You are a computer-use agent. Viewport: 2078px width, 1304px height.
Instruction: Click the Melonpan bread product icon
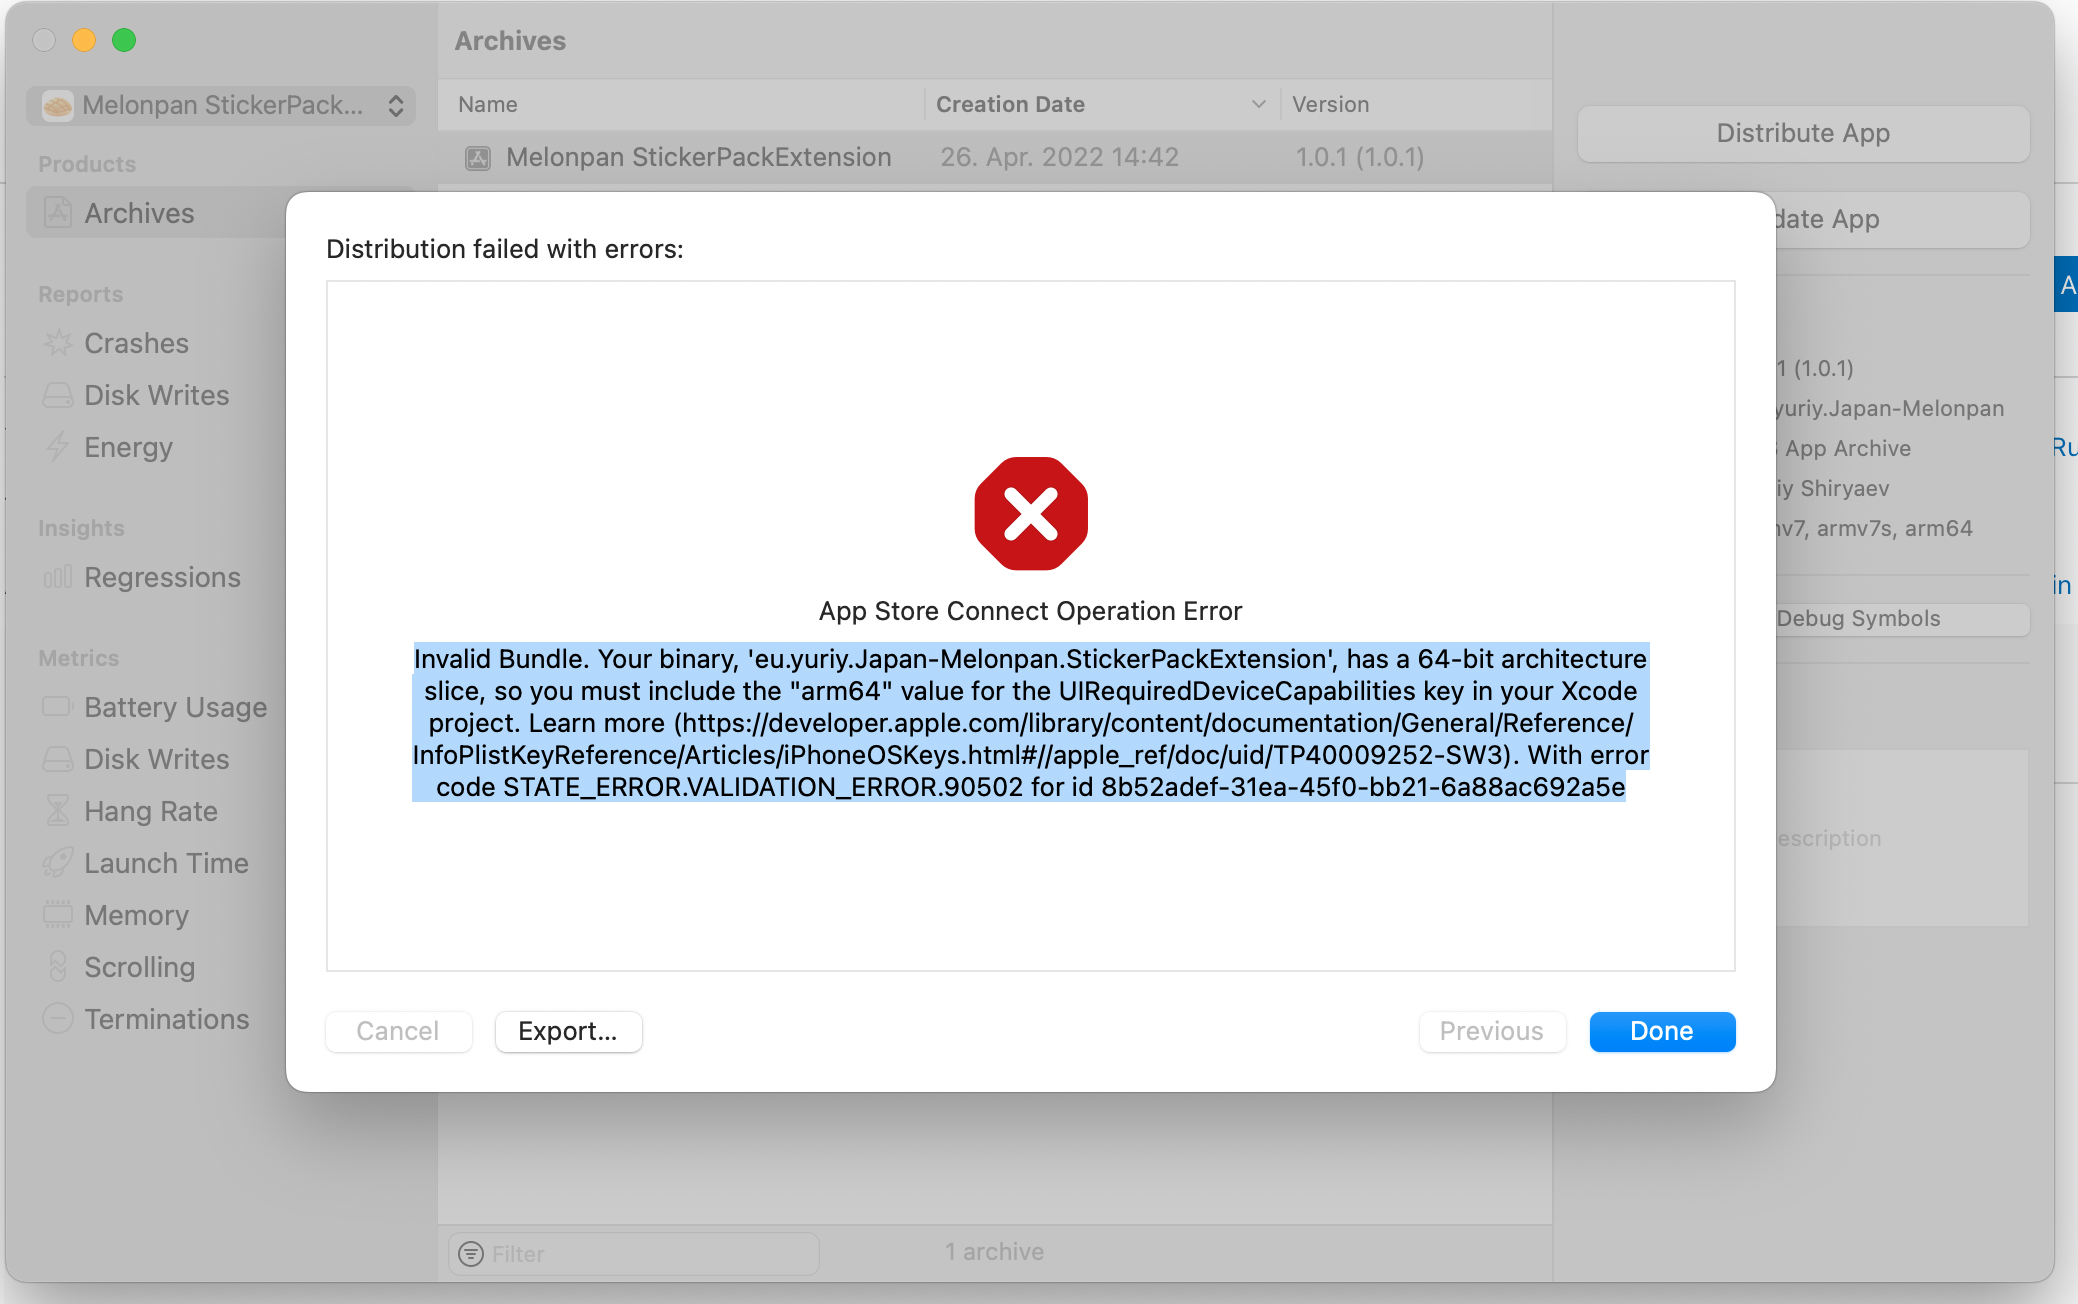tap(58, 105)
